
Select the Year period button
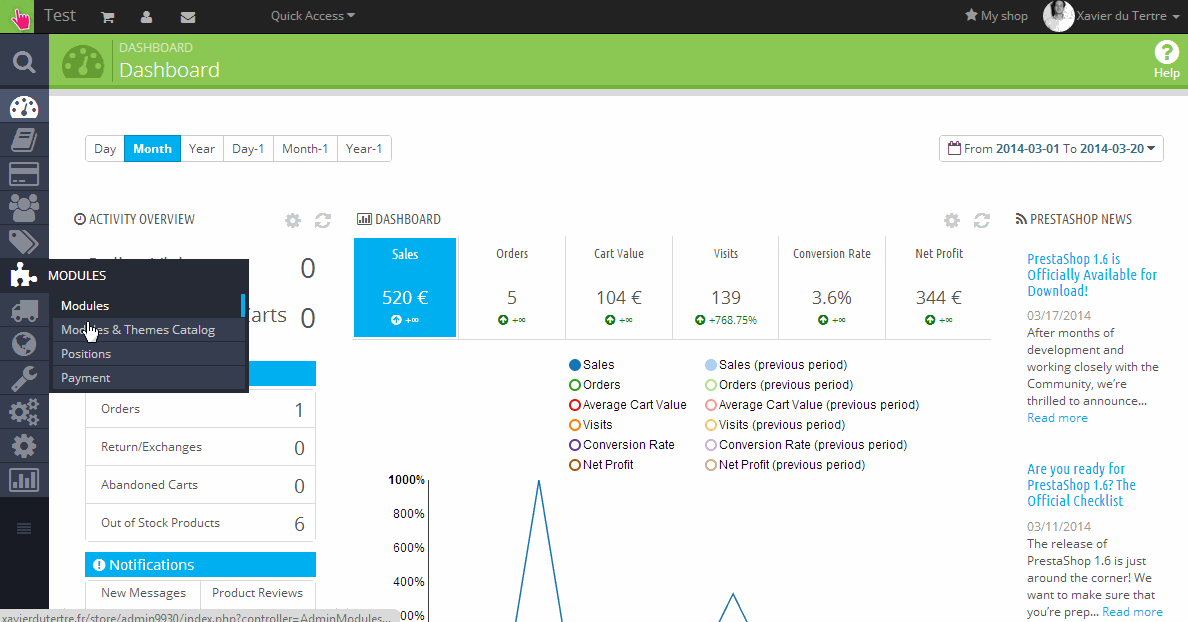point(202,148)
